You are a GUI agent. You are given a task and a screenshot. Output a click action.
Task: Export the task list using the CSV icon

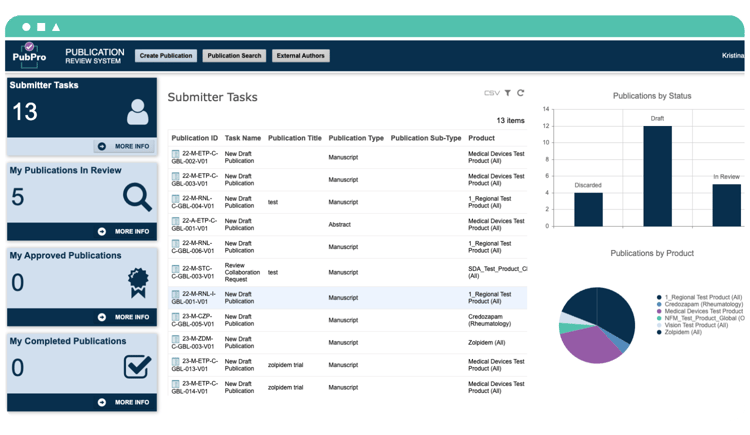tap(491, 93)
